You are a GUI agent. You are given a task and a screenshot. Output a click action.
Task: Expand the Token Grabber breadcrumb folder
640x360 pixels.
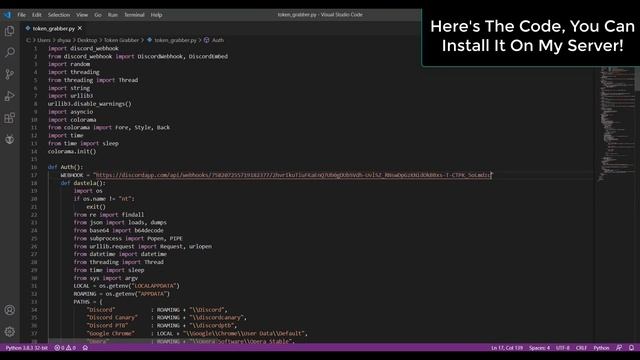[x=121, y=40]
